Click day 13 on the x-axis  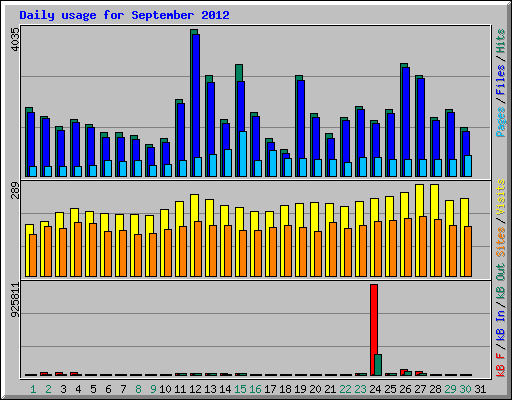[210, 389]
